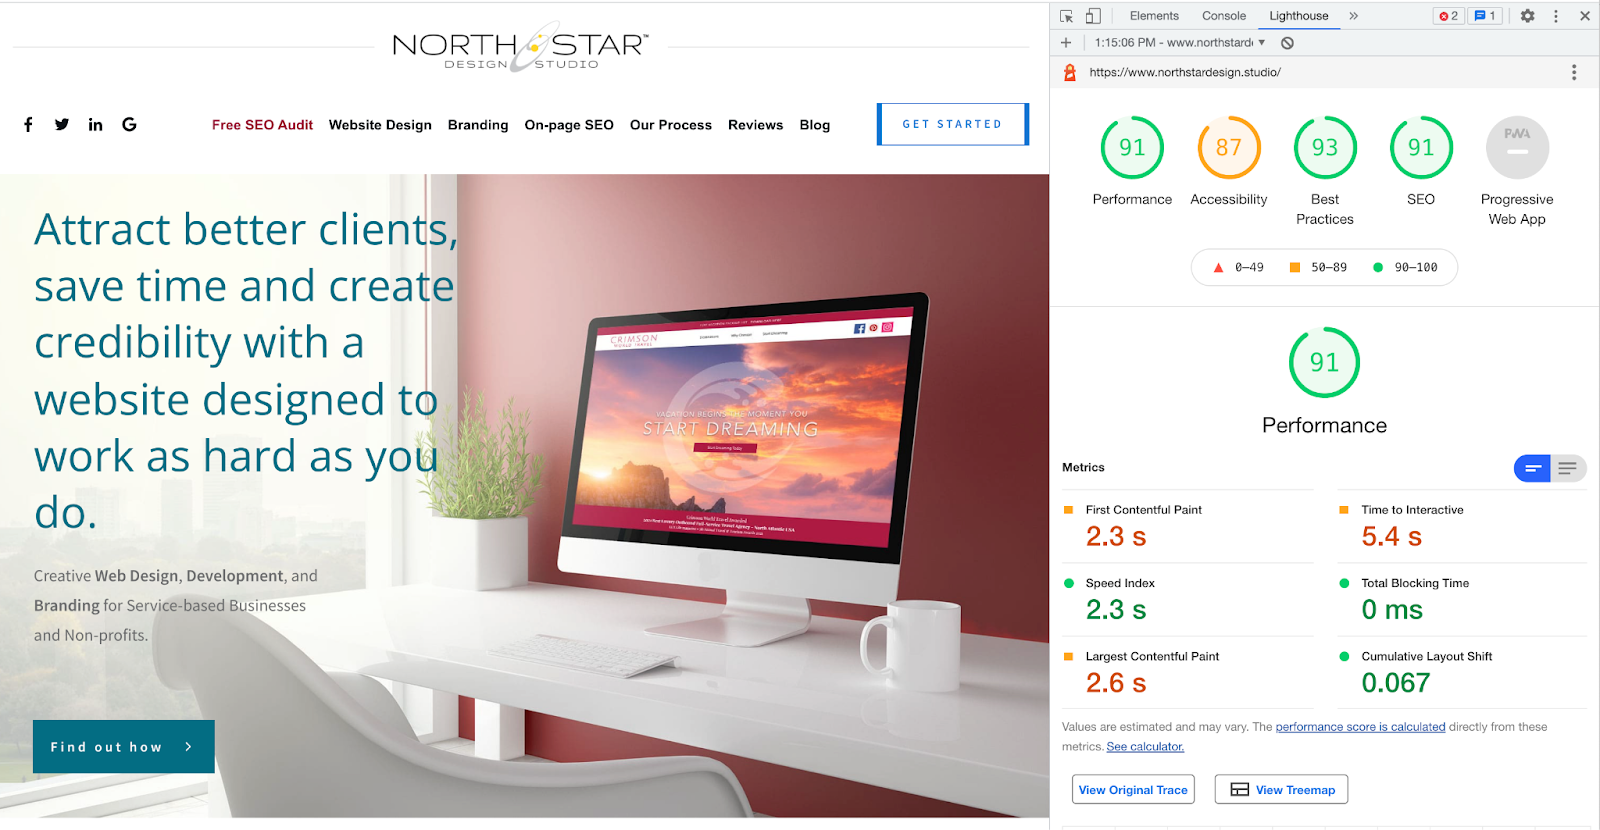Click the 0–49 red triangle legend entry
This screenshot has height=830, width=1600.
[x=1238, y=268]
